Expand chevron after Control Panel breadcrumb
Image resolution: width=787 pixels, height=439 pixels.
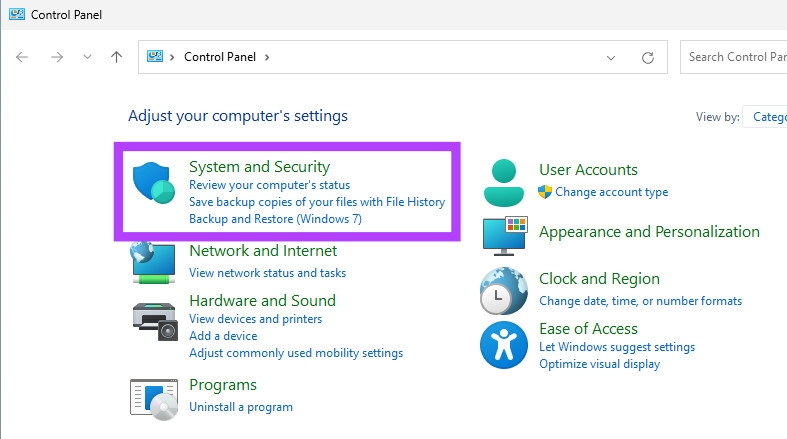pyautogui.click(x=267, y=57)
